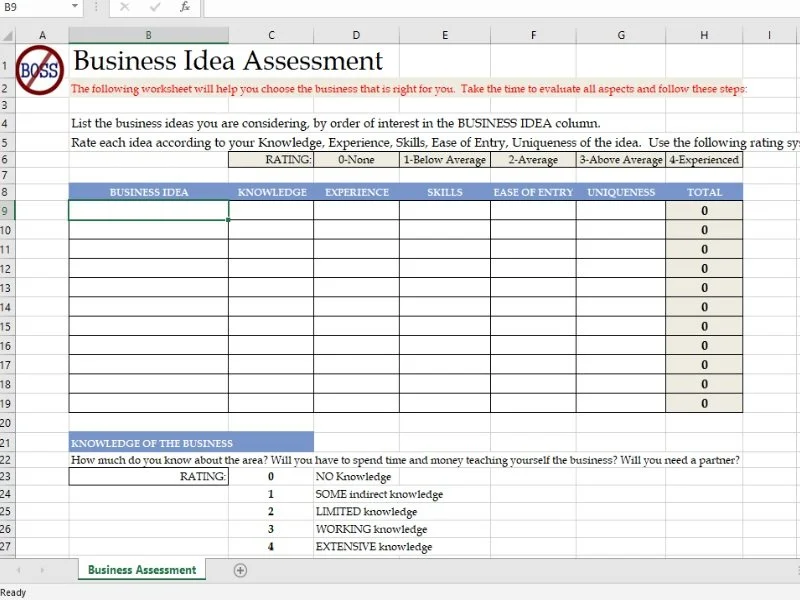Screen dimensions: 800x600
Task: Click the SKILLS table header
Action: [445, 192]
